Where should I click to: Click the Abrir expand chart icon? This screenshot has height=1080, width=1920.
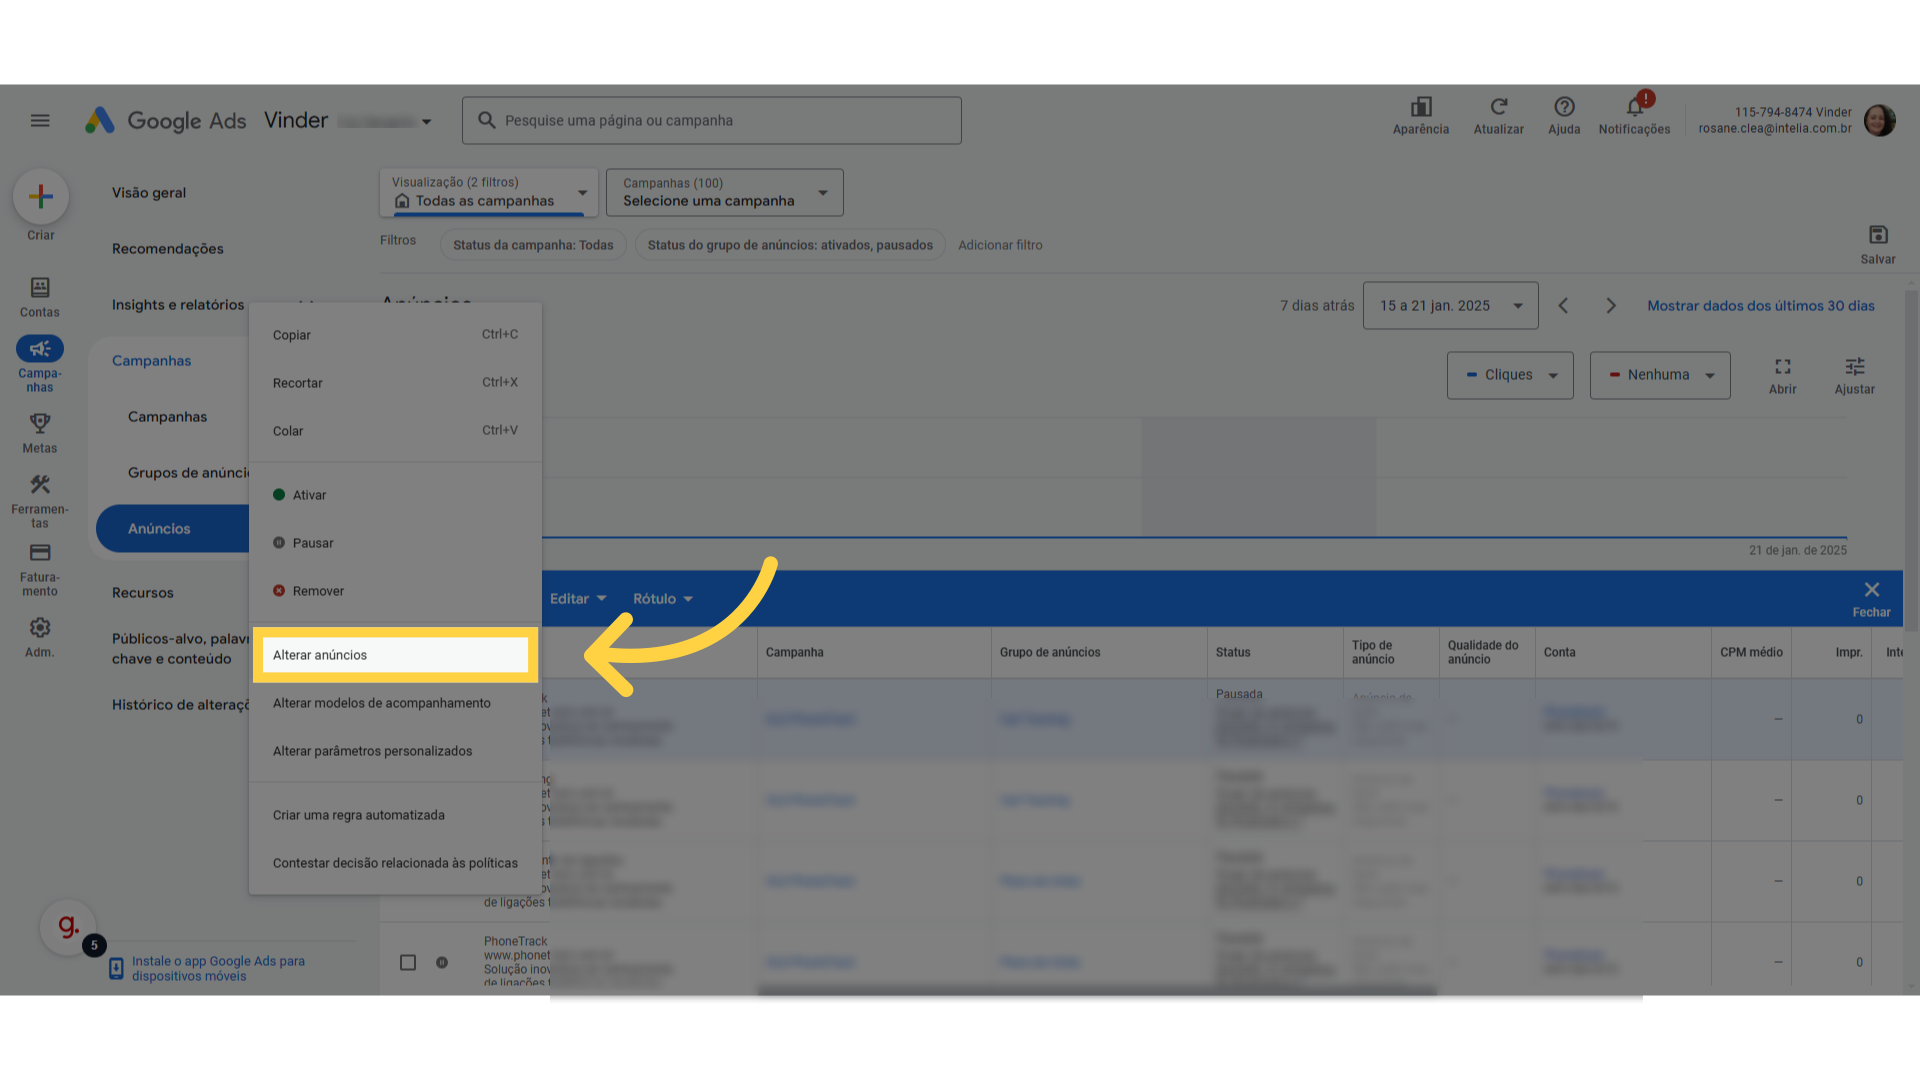coord(1783,367)
